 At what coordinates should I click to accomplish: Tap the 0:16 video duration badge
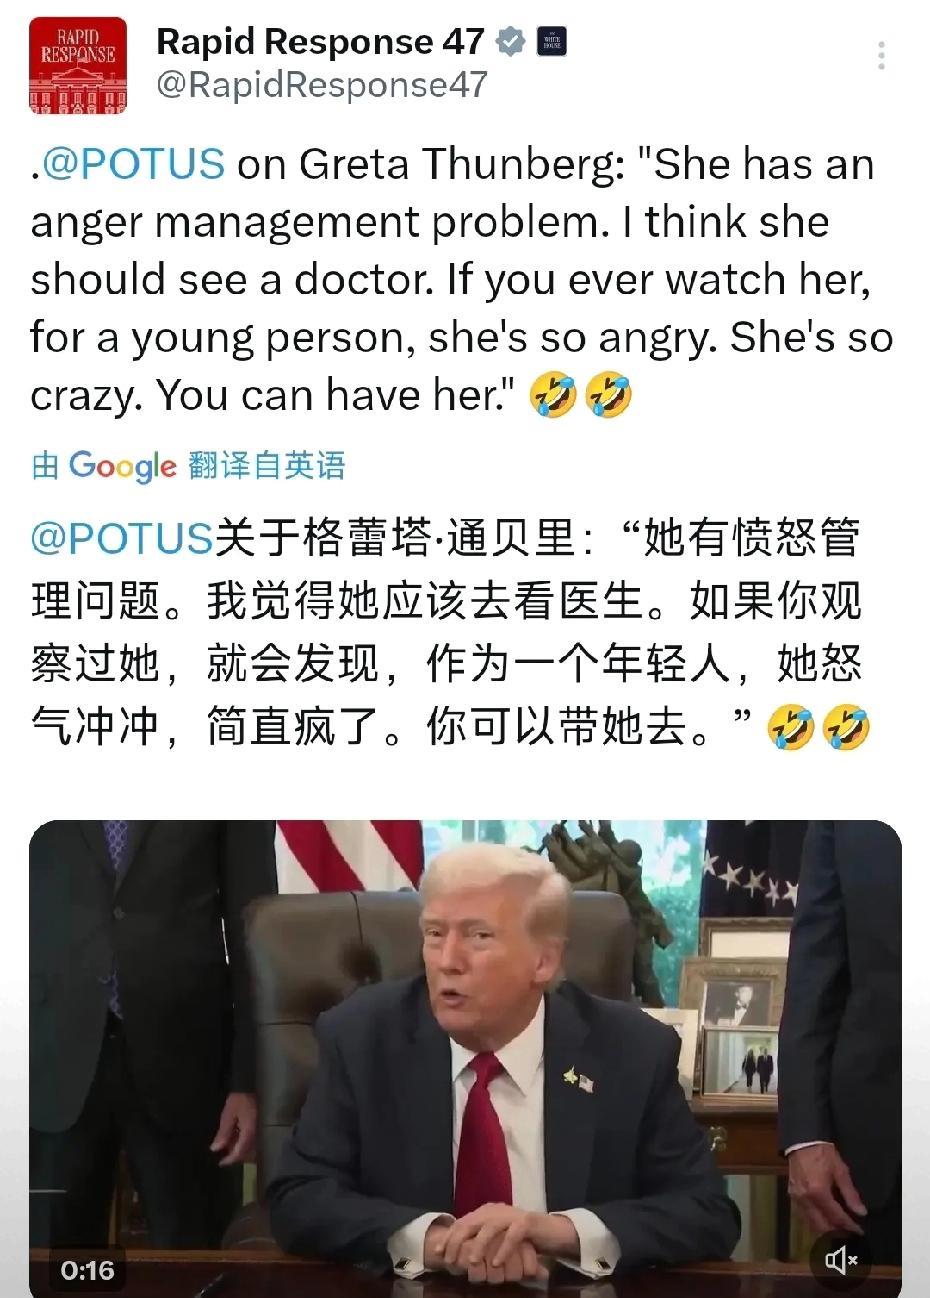(x=88, y=1270)
